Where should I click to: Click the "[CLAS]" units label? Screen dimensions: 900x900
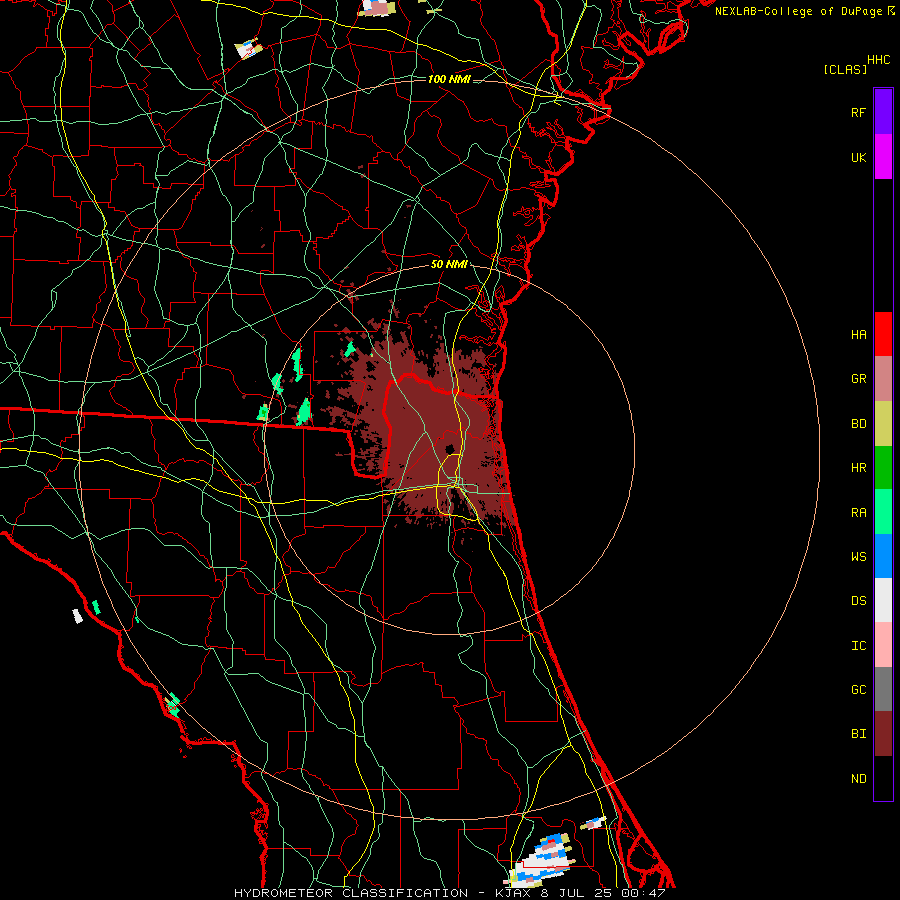(x=845, y=69)
